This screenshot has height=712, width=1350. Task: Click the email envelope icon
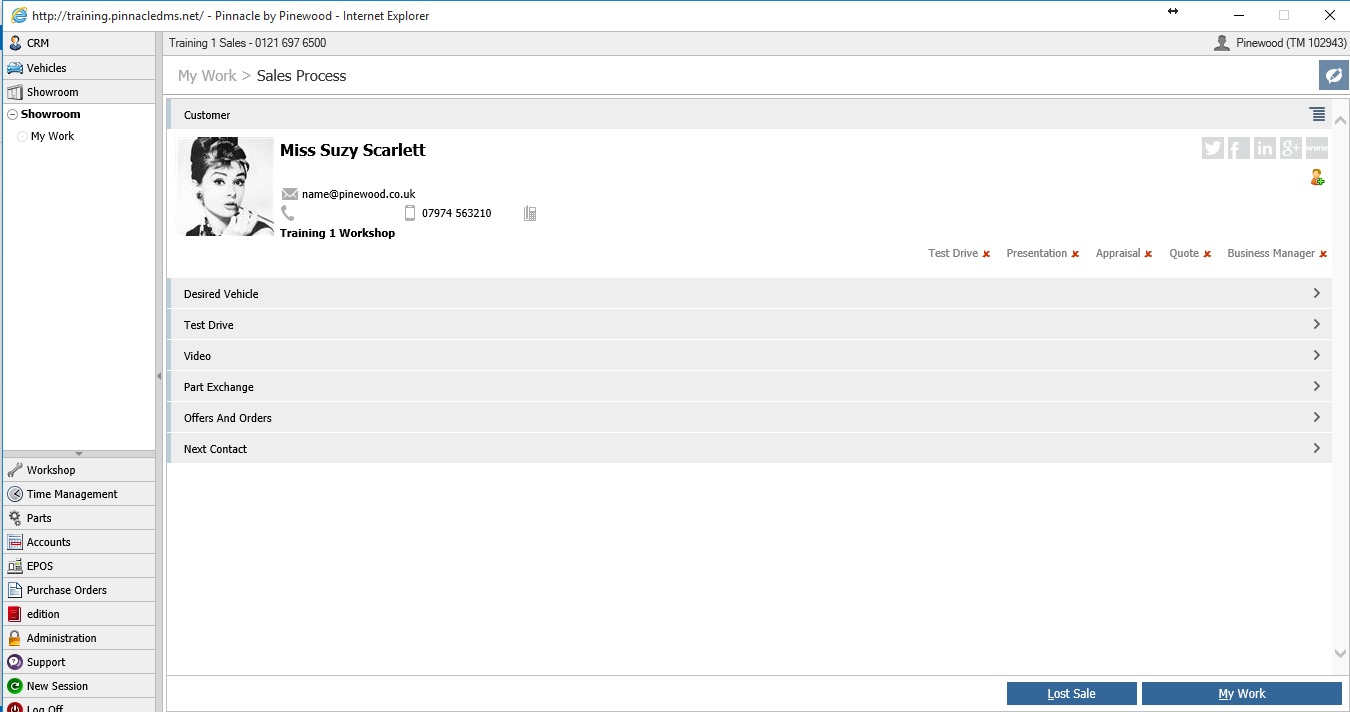290,194
